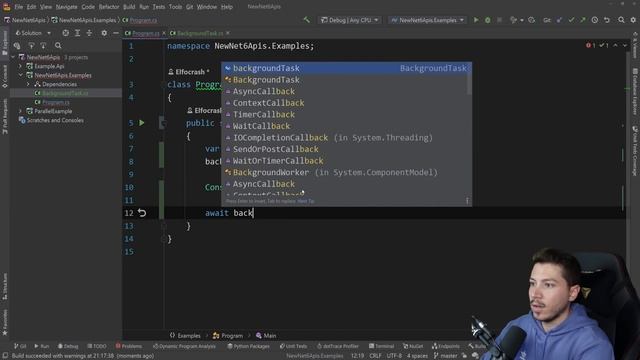This screenshot has width=640, height=360.
Task: Collapse the NewNet6Apis.Examples project node
Action: [20, 75]
